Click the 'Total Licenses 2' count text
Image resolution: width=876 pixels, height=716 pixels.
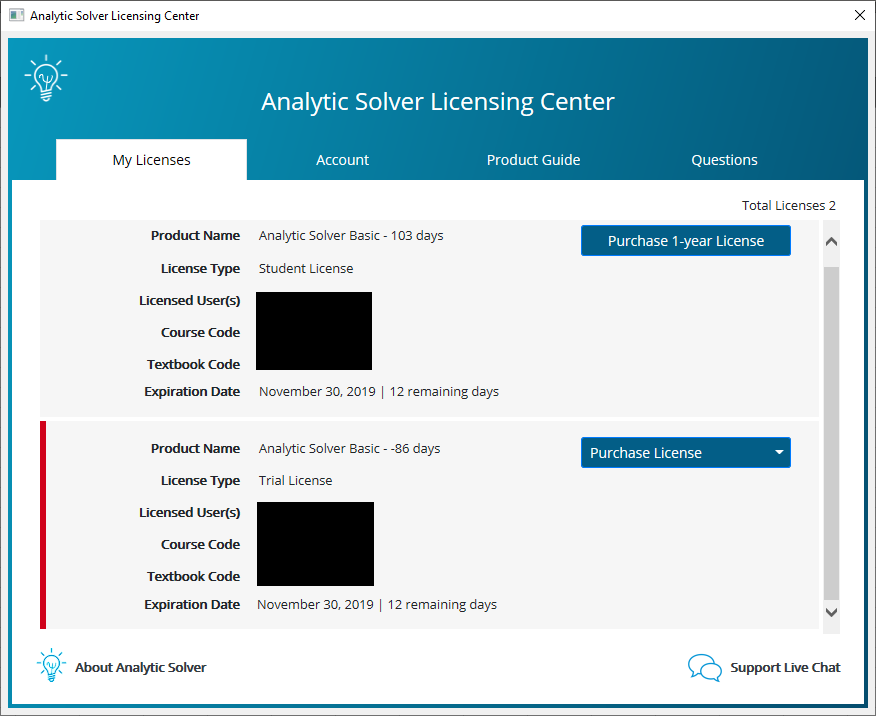click(788, 206)
